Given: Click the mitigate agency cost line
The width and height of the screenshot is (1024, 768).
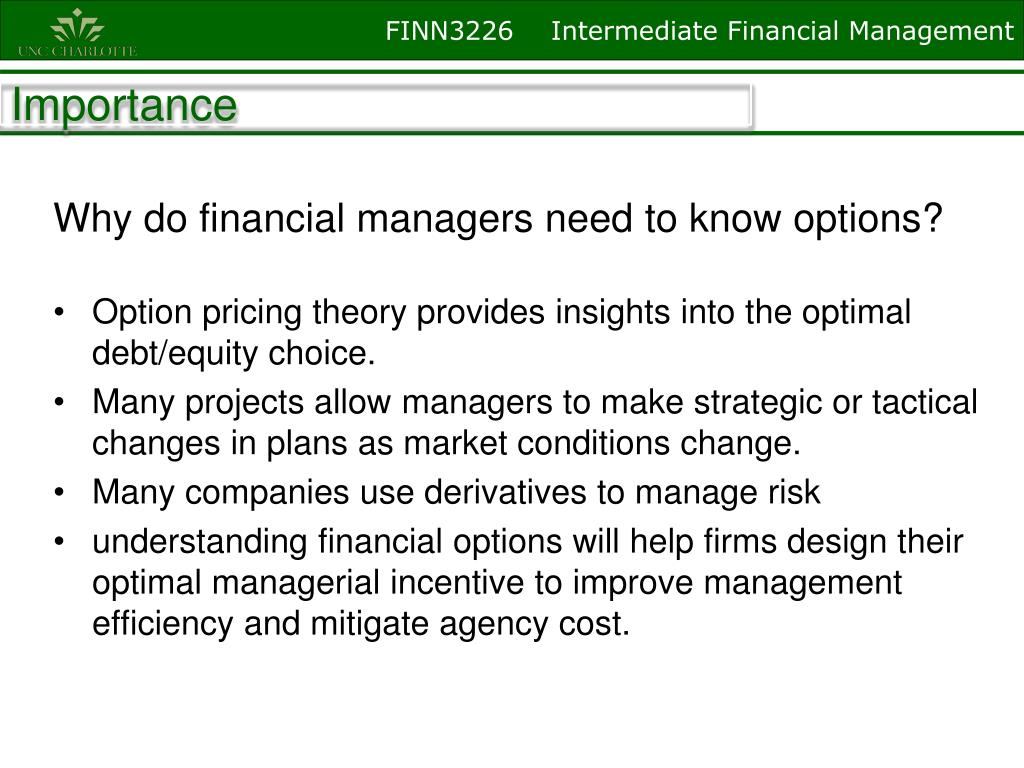Looking at the screenshot, I should pyautogui.click(x=361, y=624).
